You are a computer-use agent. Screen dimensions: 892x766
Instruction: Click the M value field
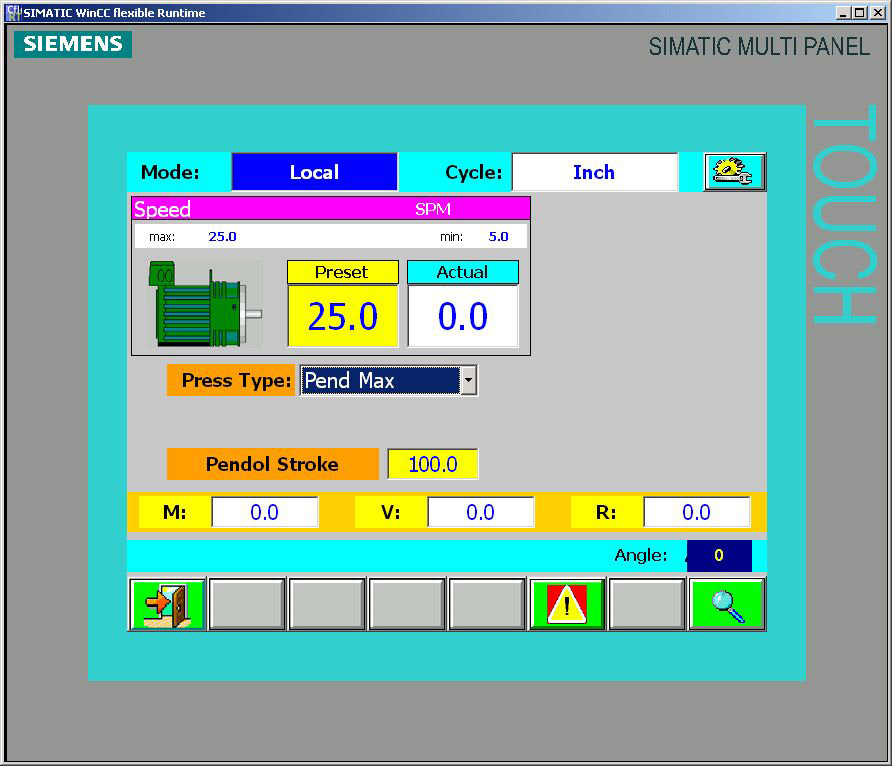(x=265, y=512)
